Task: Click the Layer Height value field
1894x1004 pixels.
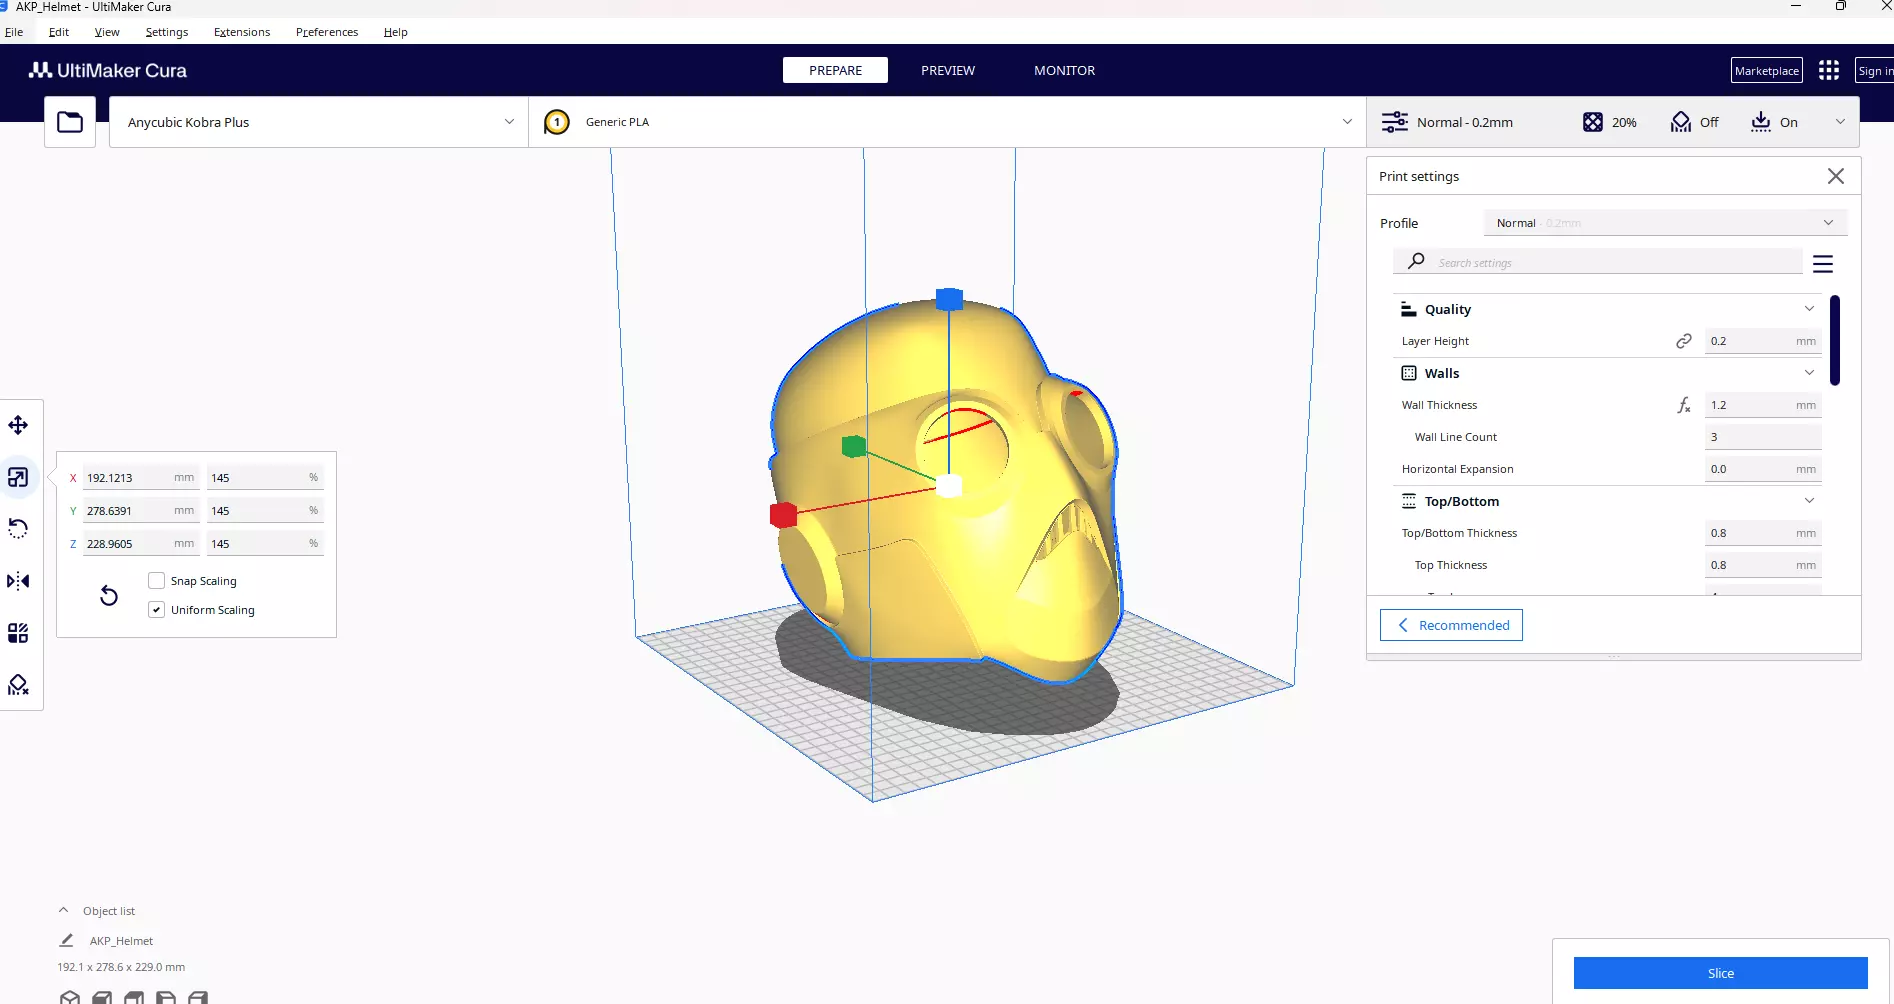Action: [1763, 341]
